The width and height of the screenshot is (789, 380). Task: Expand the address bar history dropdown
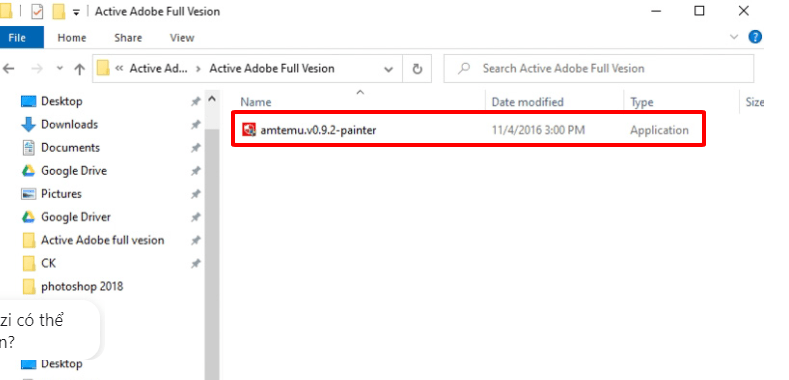(x=388, y=69)
